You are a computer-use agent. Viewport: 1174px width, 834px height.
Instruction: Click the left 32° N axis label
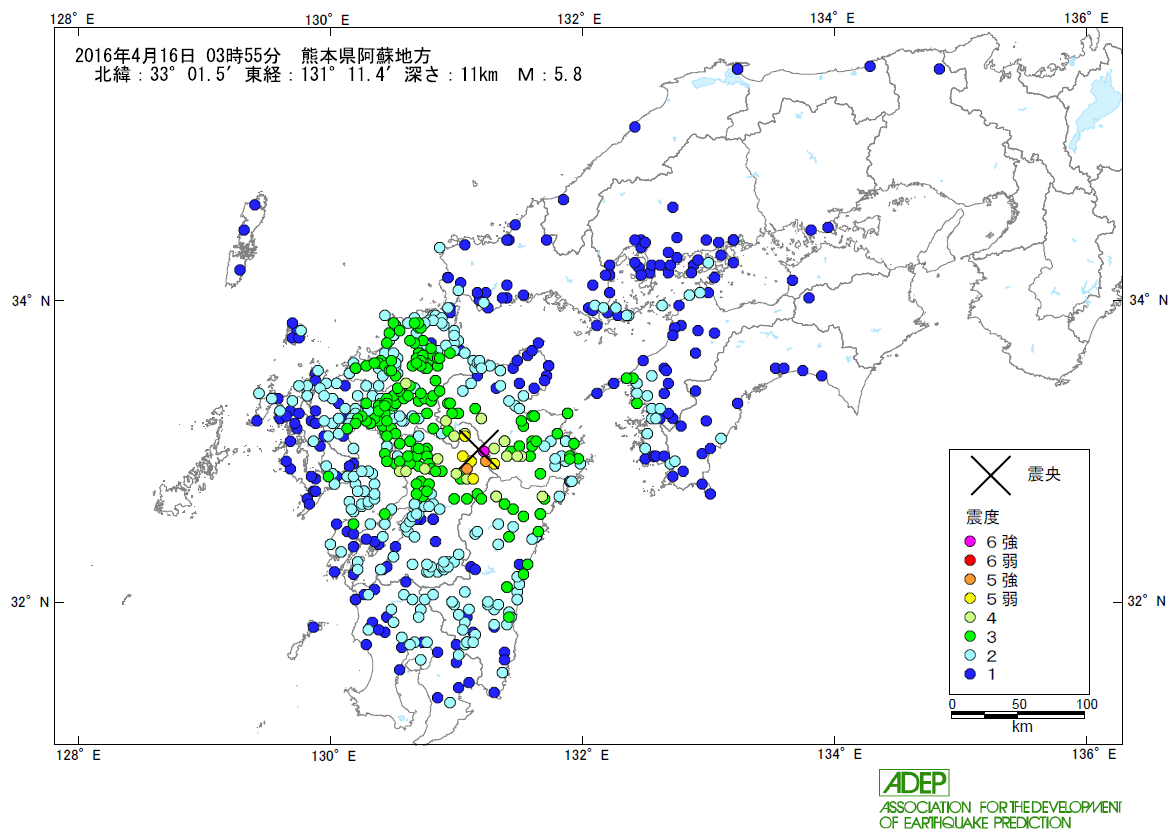(30, 602)
